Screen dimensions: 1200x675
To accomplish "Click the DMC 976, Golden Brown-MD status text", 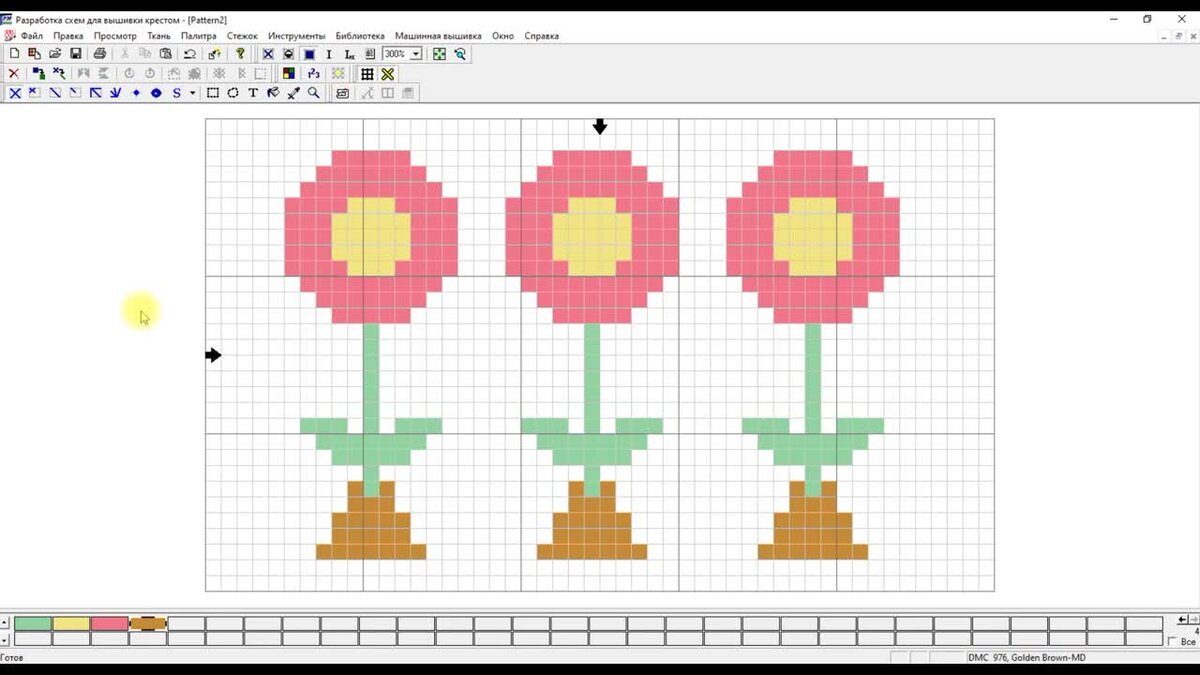I will click(x=1027, y=658).
